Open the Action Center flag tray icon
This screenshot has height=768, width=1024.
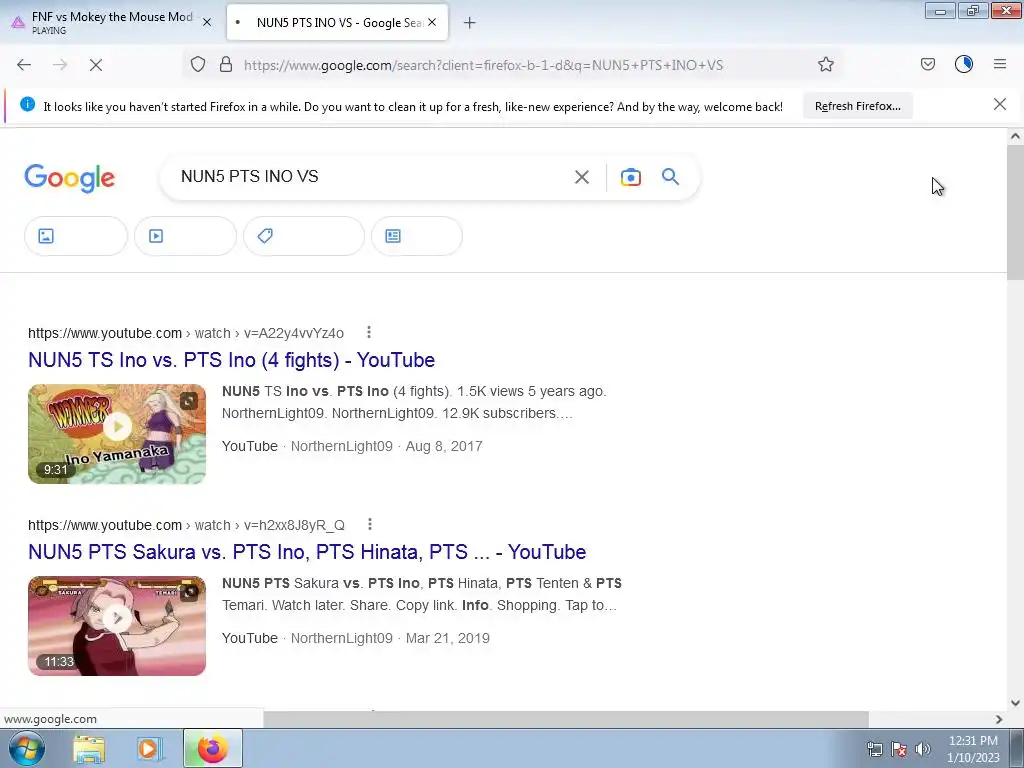899,749
